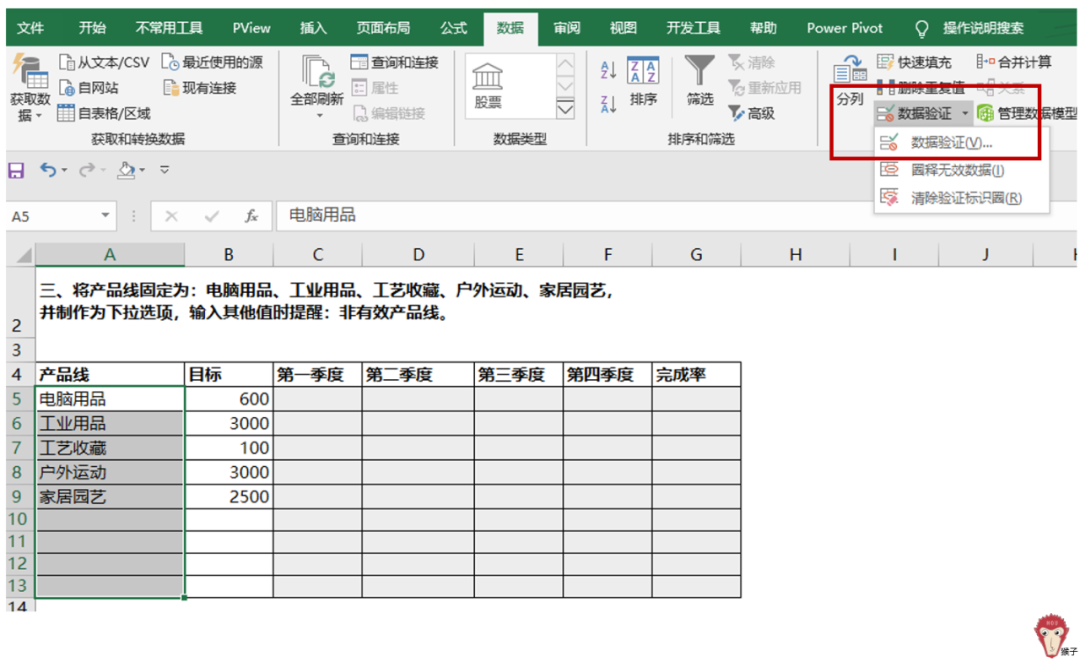The height and width of the screenshot is (662, 1080).
Task: Select the cell with value 600
Action: coord(229,399)
